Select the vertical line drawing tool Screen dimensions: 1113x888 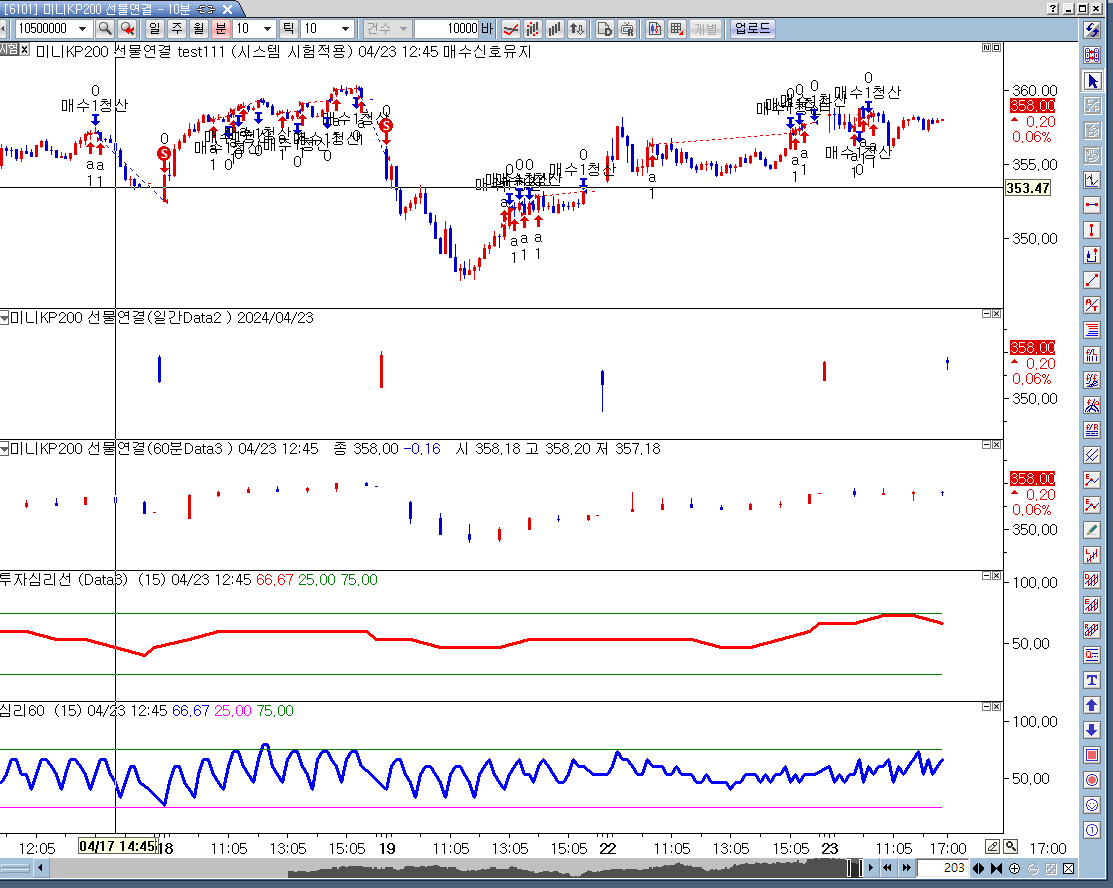coord(1092,230)
